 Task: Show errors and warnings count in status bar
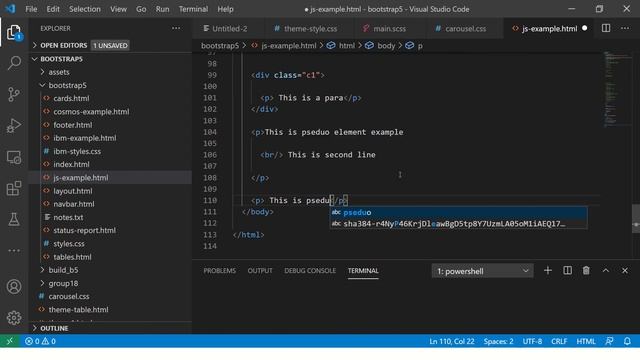tap(40, 341)
